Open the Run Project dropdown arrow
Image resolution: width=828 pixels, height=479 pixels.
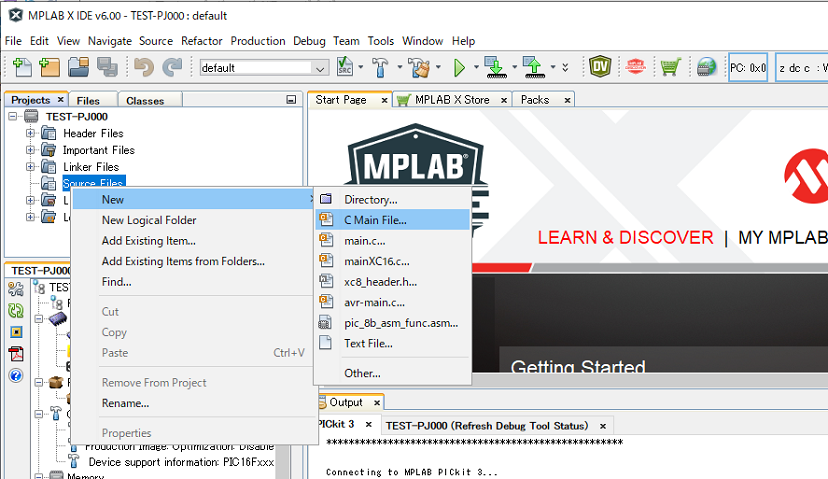pyautogui.click(x=476, y=67)
